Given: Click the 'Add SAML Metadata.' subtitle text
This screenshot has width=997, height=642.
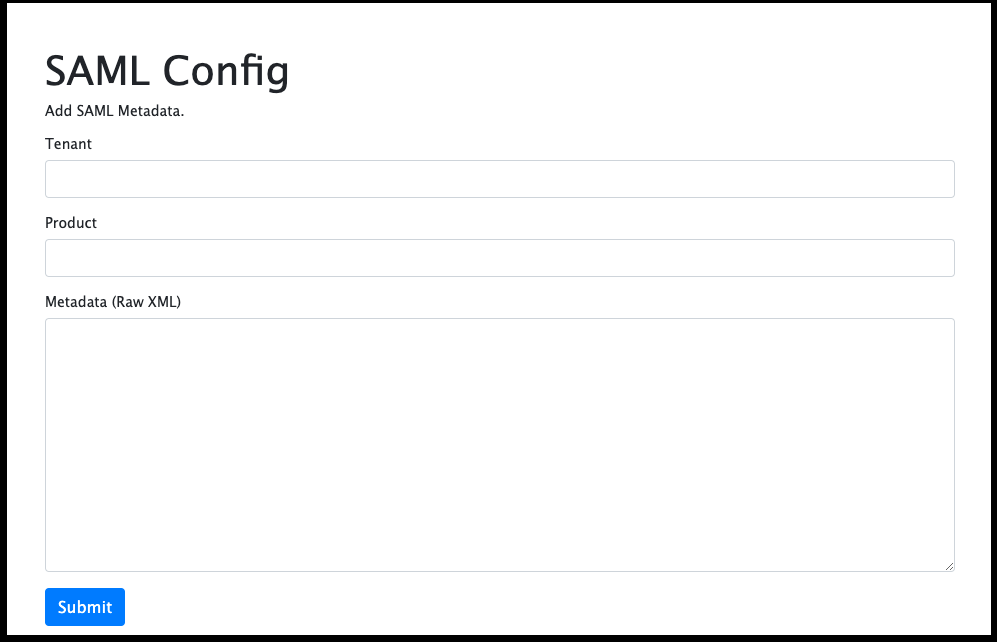Looking at the screenshot, I should 116,110.
